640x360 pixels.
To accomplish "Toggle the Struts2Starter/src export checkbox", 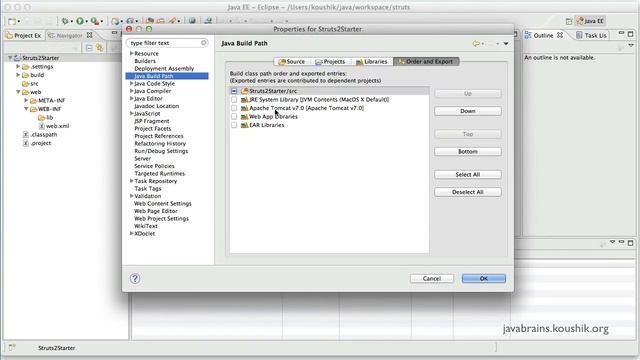I will (234, 91).
